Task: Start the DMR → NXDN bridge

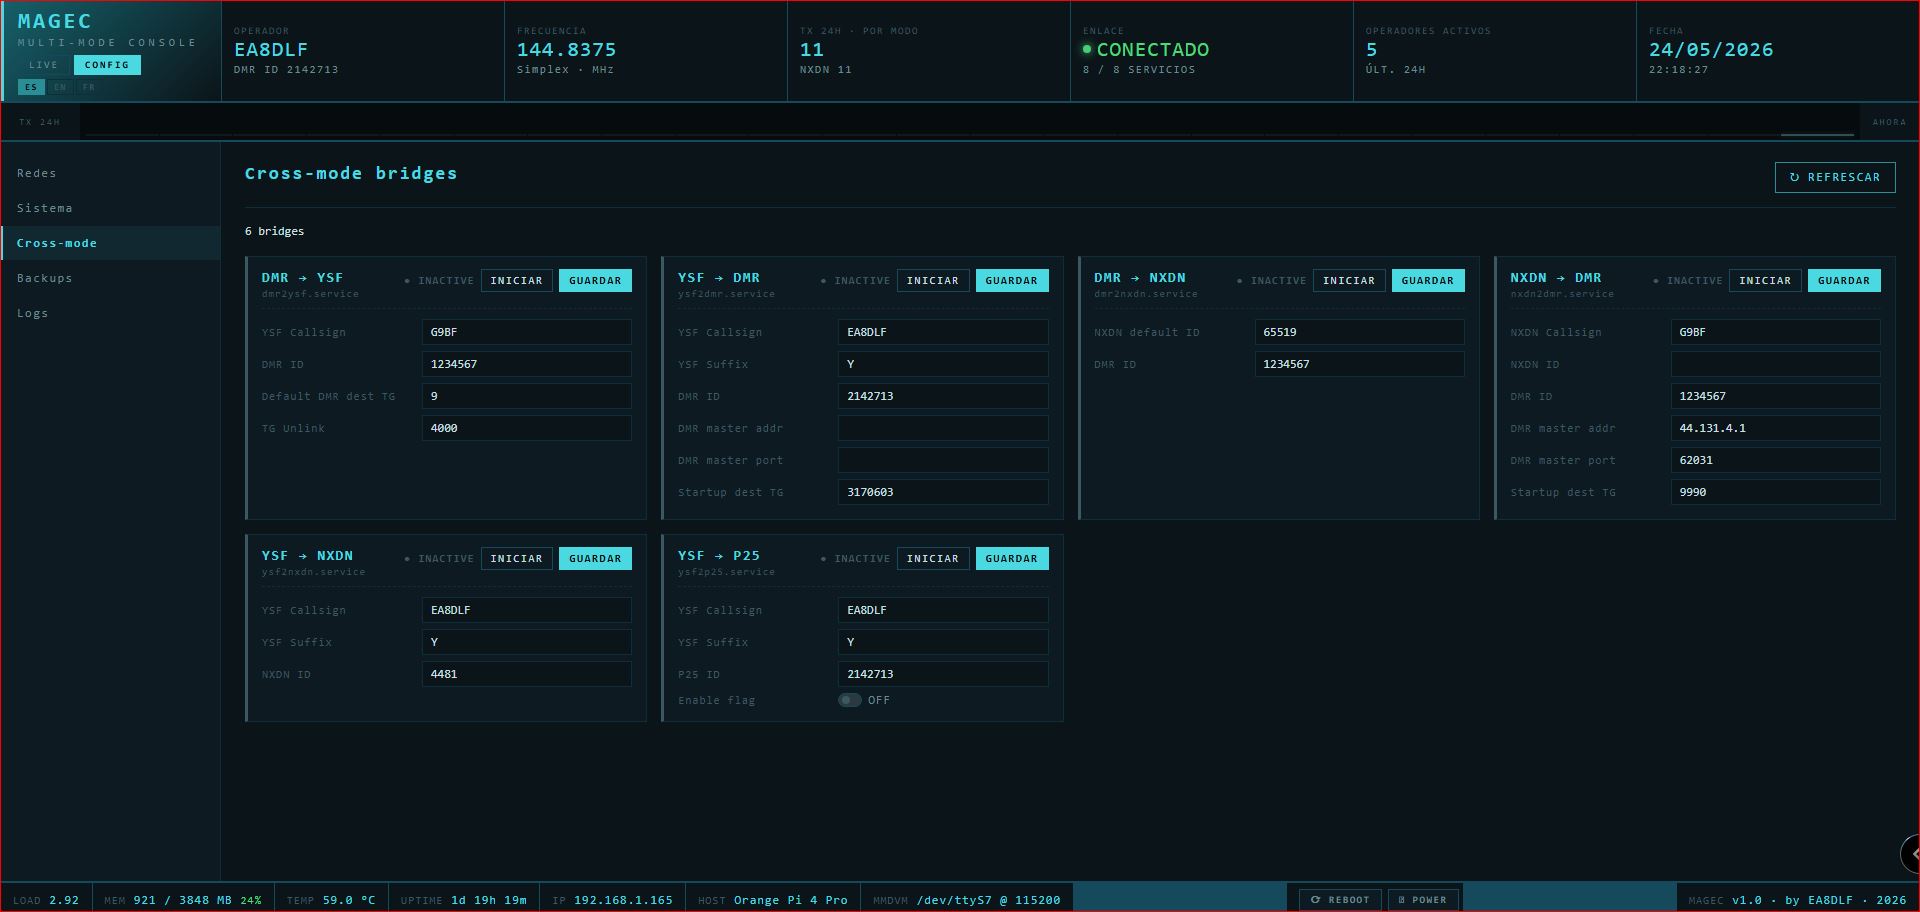Action: 1349,281
